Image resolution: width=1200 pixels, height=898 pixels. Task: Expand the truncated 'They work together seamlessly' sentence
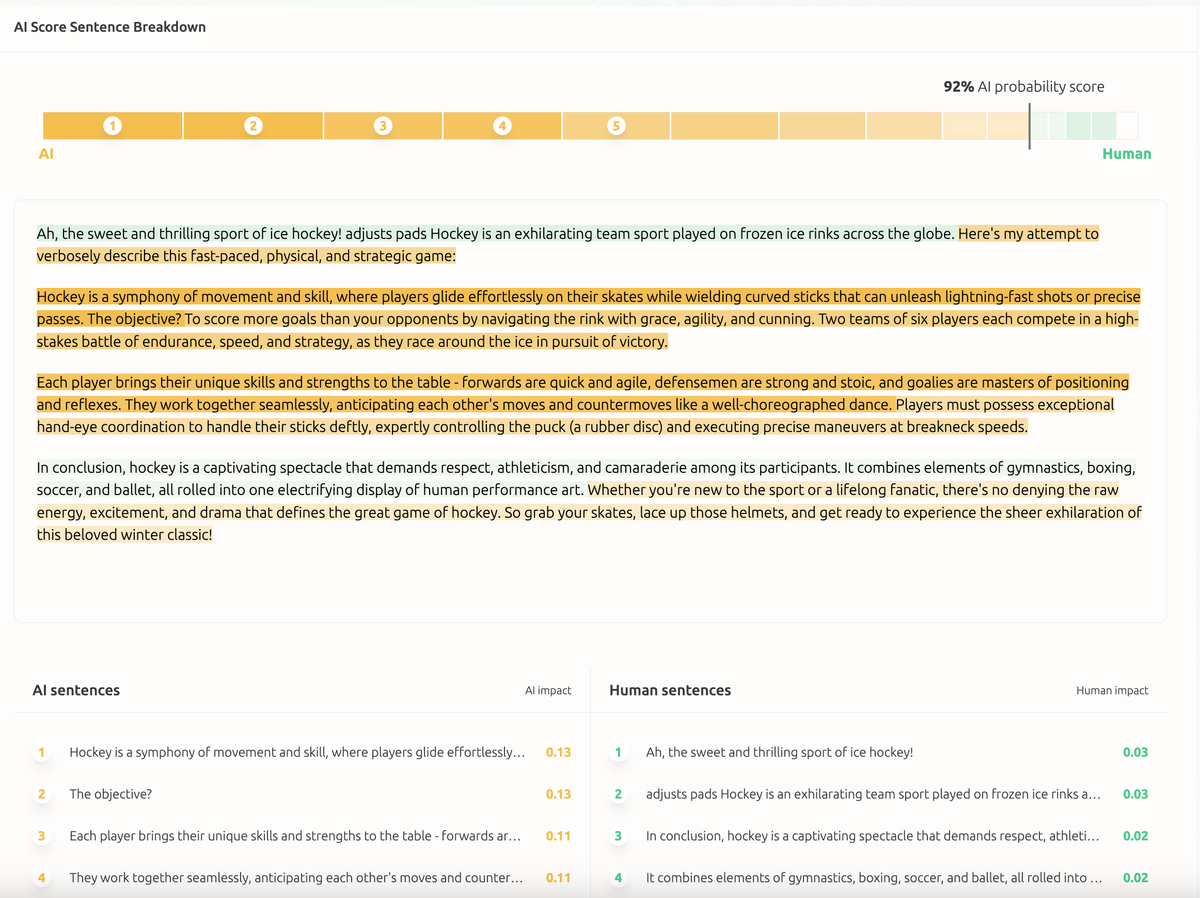tap(295, 878)
